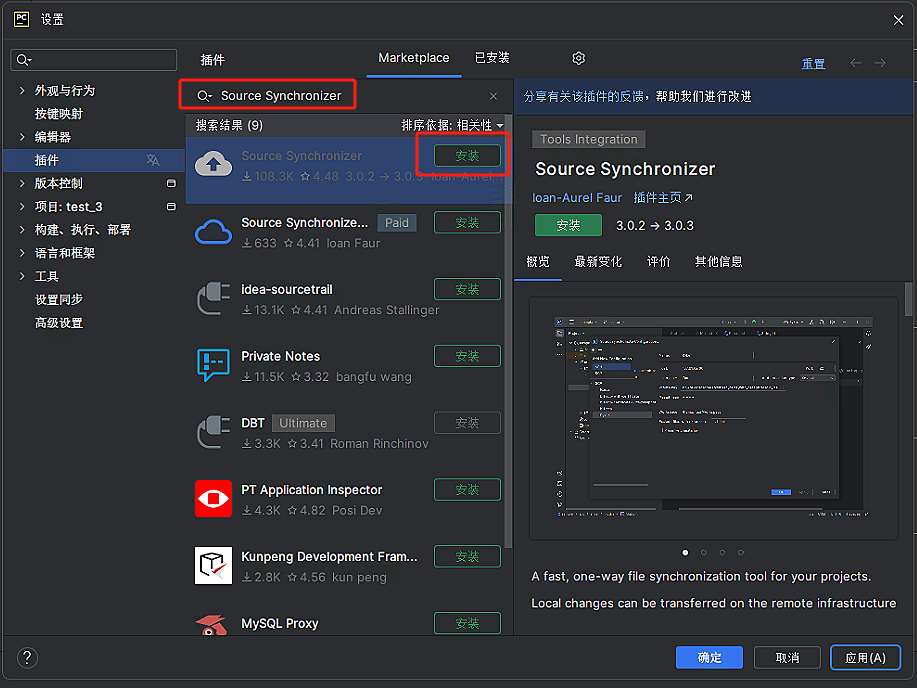This screenshot has width=917, height=688.
Task: Expand the 外观与行为 settings section
Action: (x=22, y=91)
